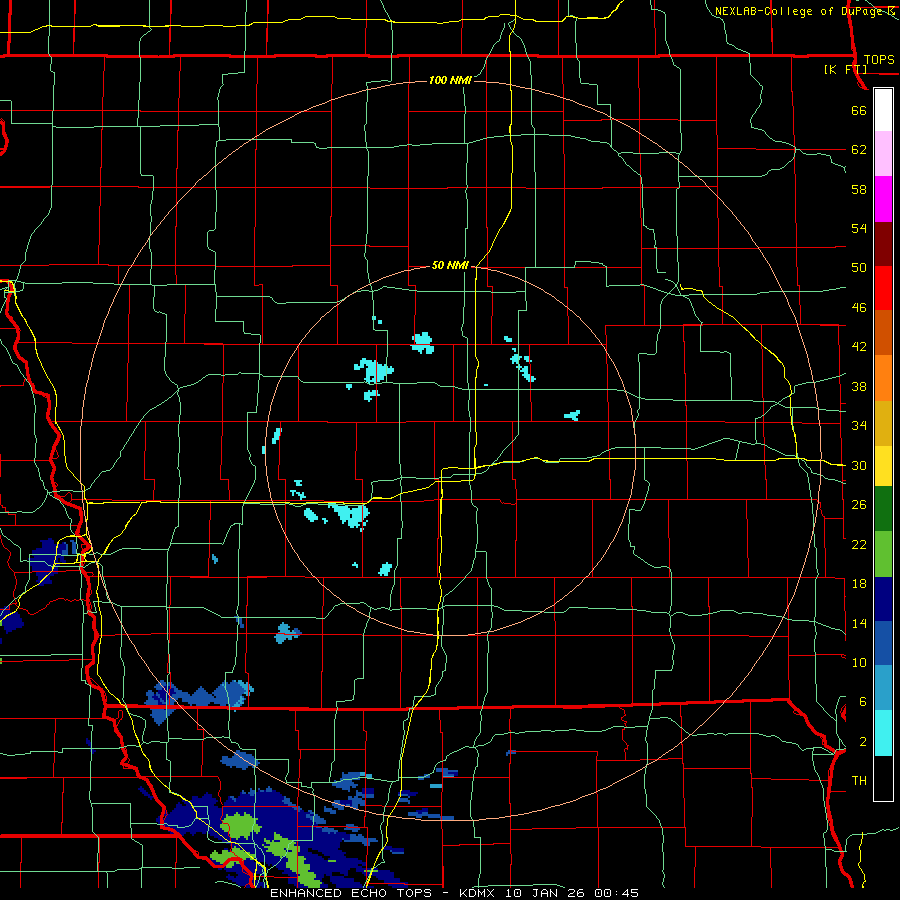Select the light pink legend swatch
Image resolution: width=900 pixels, height=900 pixels.
click(x=883, y=154)
